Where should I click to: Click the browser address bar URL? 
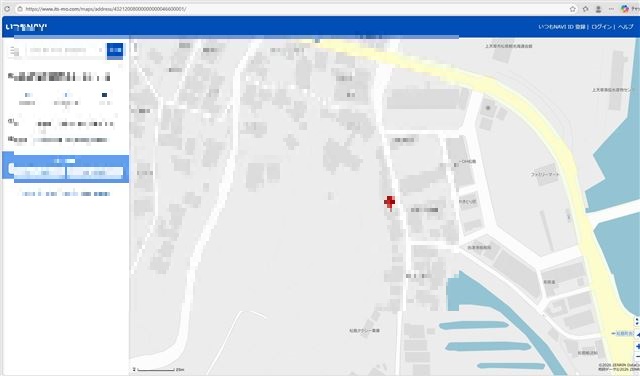pyautogui.click(x=106, y=9)
